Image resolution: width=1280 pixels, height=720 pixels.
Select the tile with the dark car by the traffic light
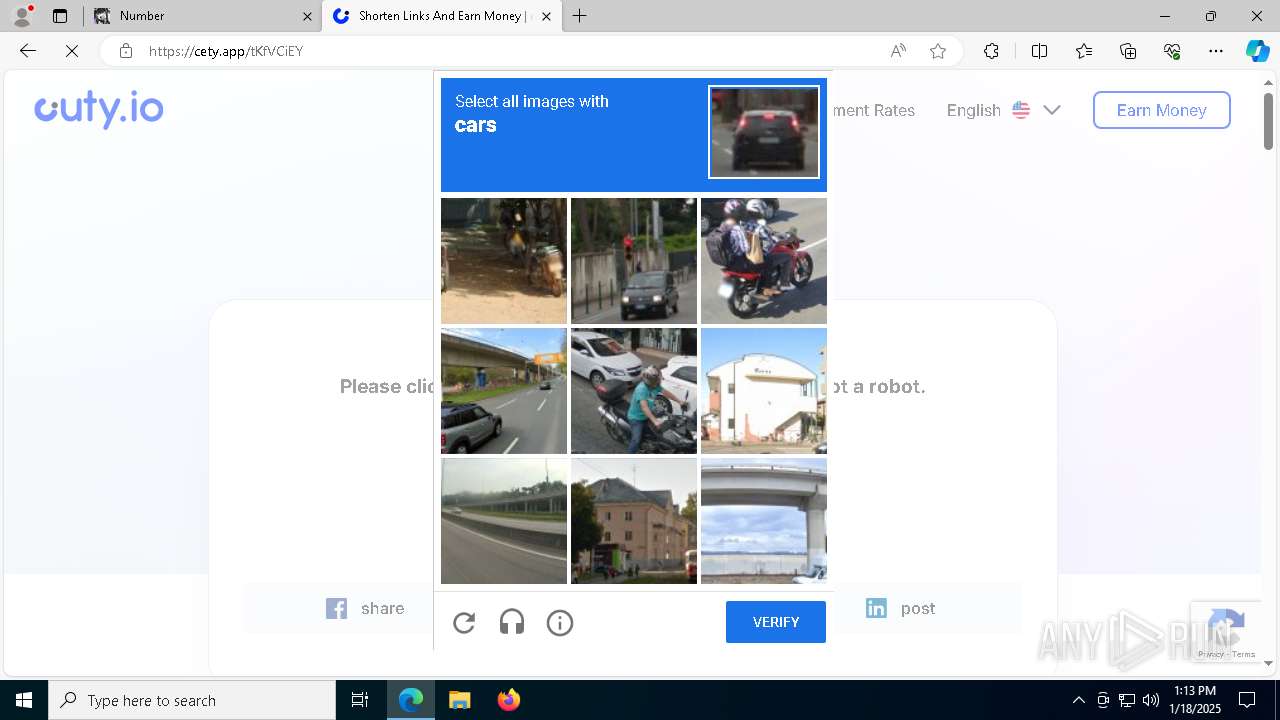coord(634,261)
